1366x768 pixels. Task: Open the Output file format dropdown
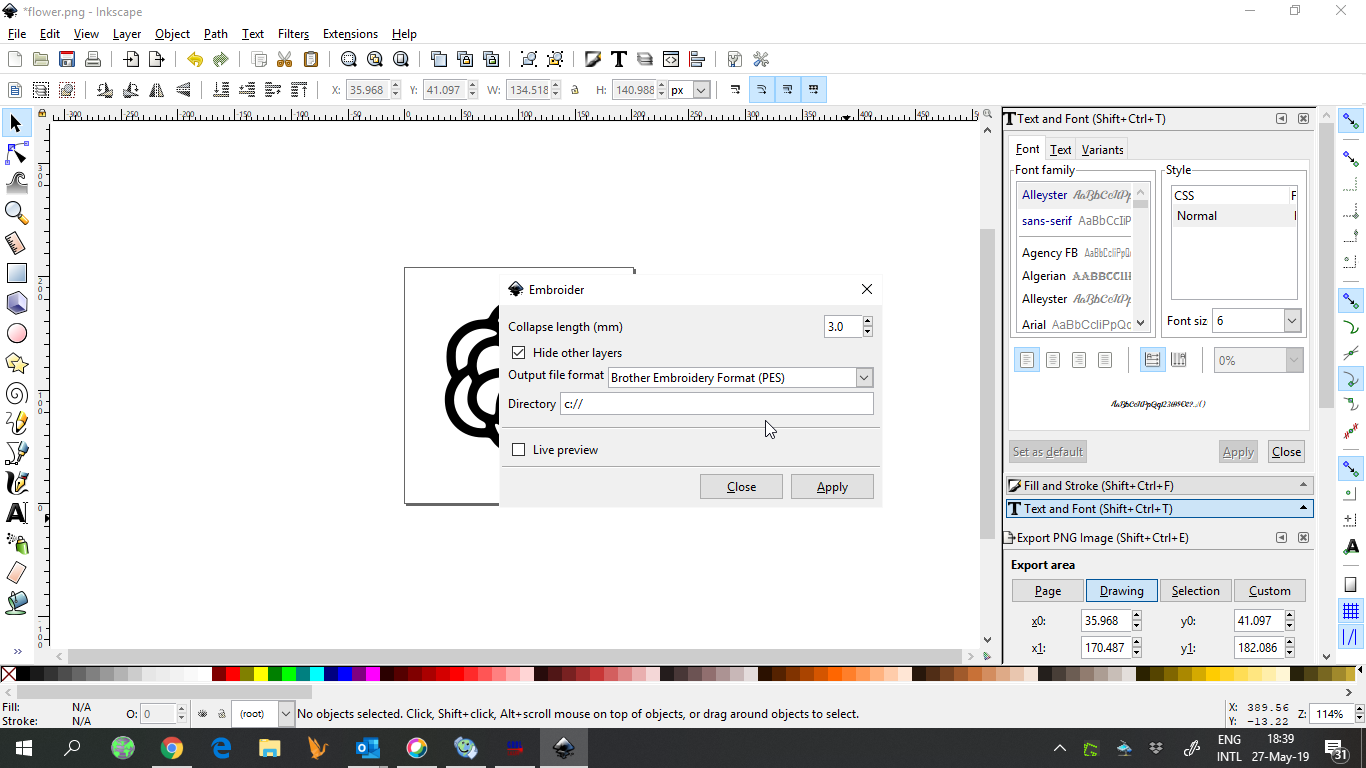point(865,377)
